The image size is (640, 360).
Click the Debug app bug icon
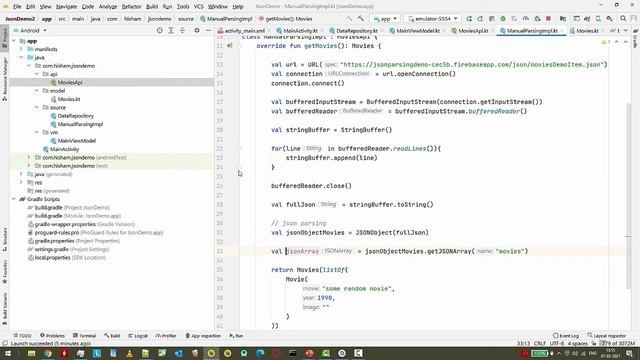click(503, 19)
